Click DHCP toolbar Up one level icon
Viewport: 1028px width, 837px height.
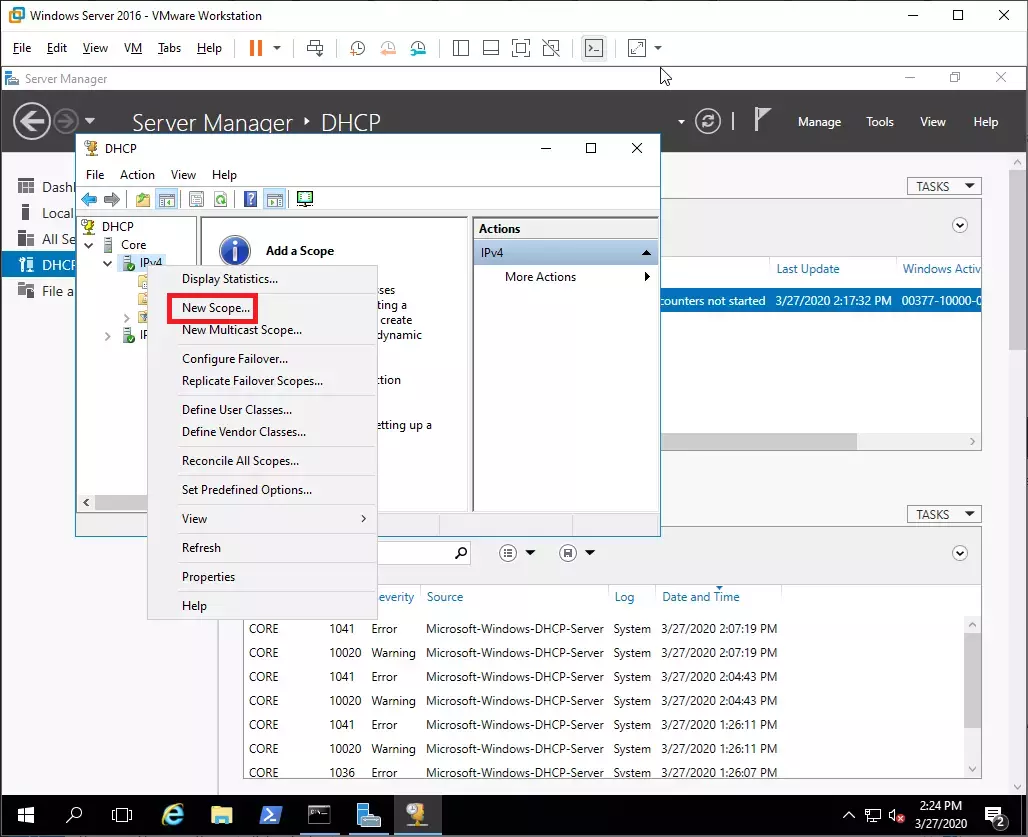click(x=142, y=199)
